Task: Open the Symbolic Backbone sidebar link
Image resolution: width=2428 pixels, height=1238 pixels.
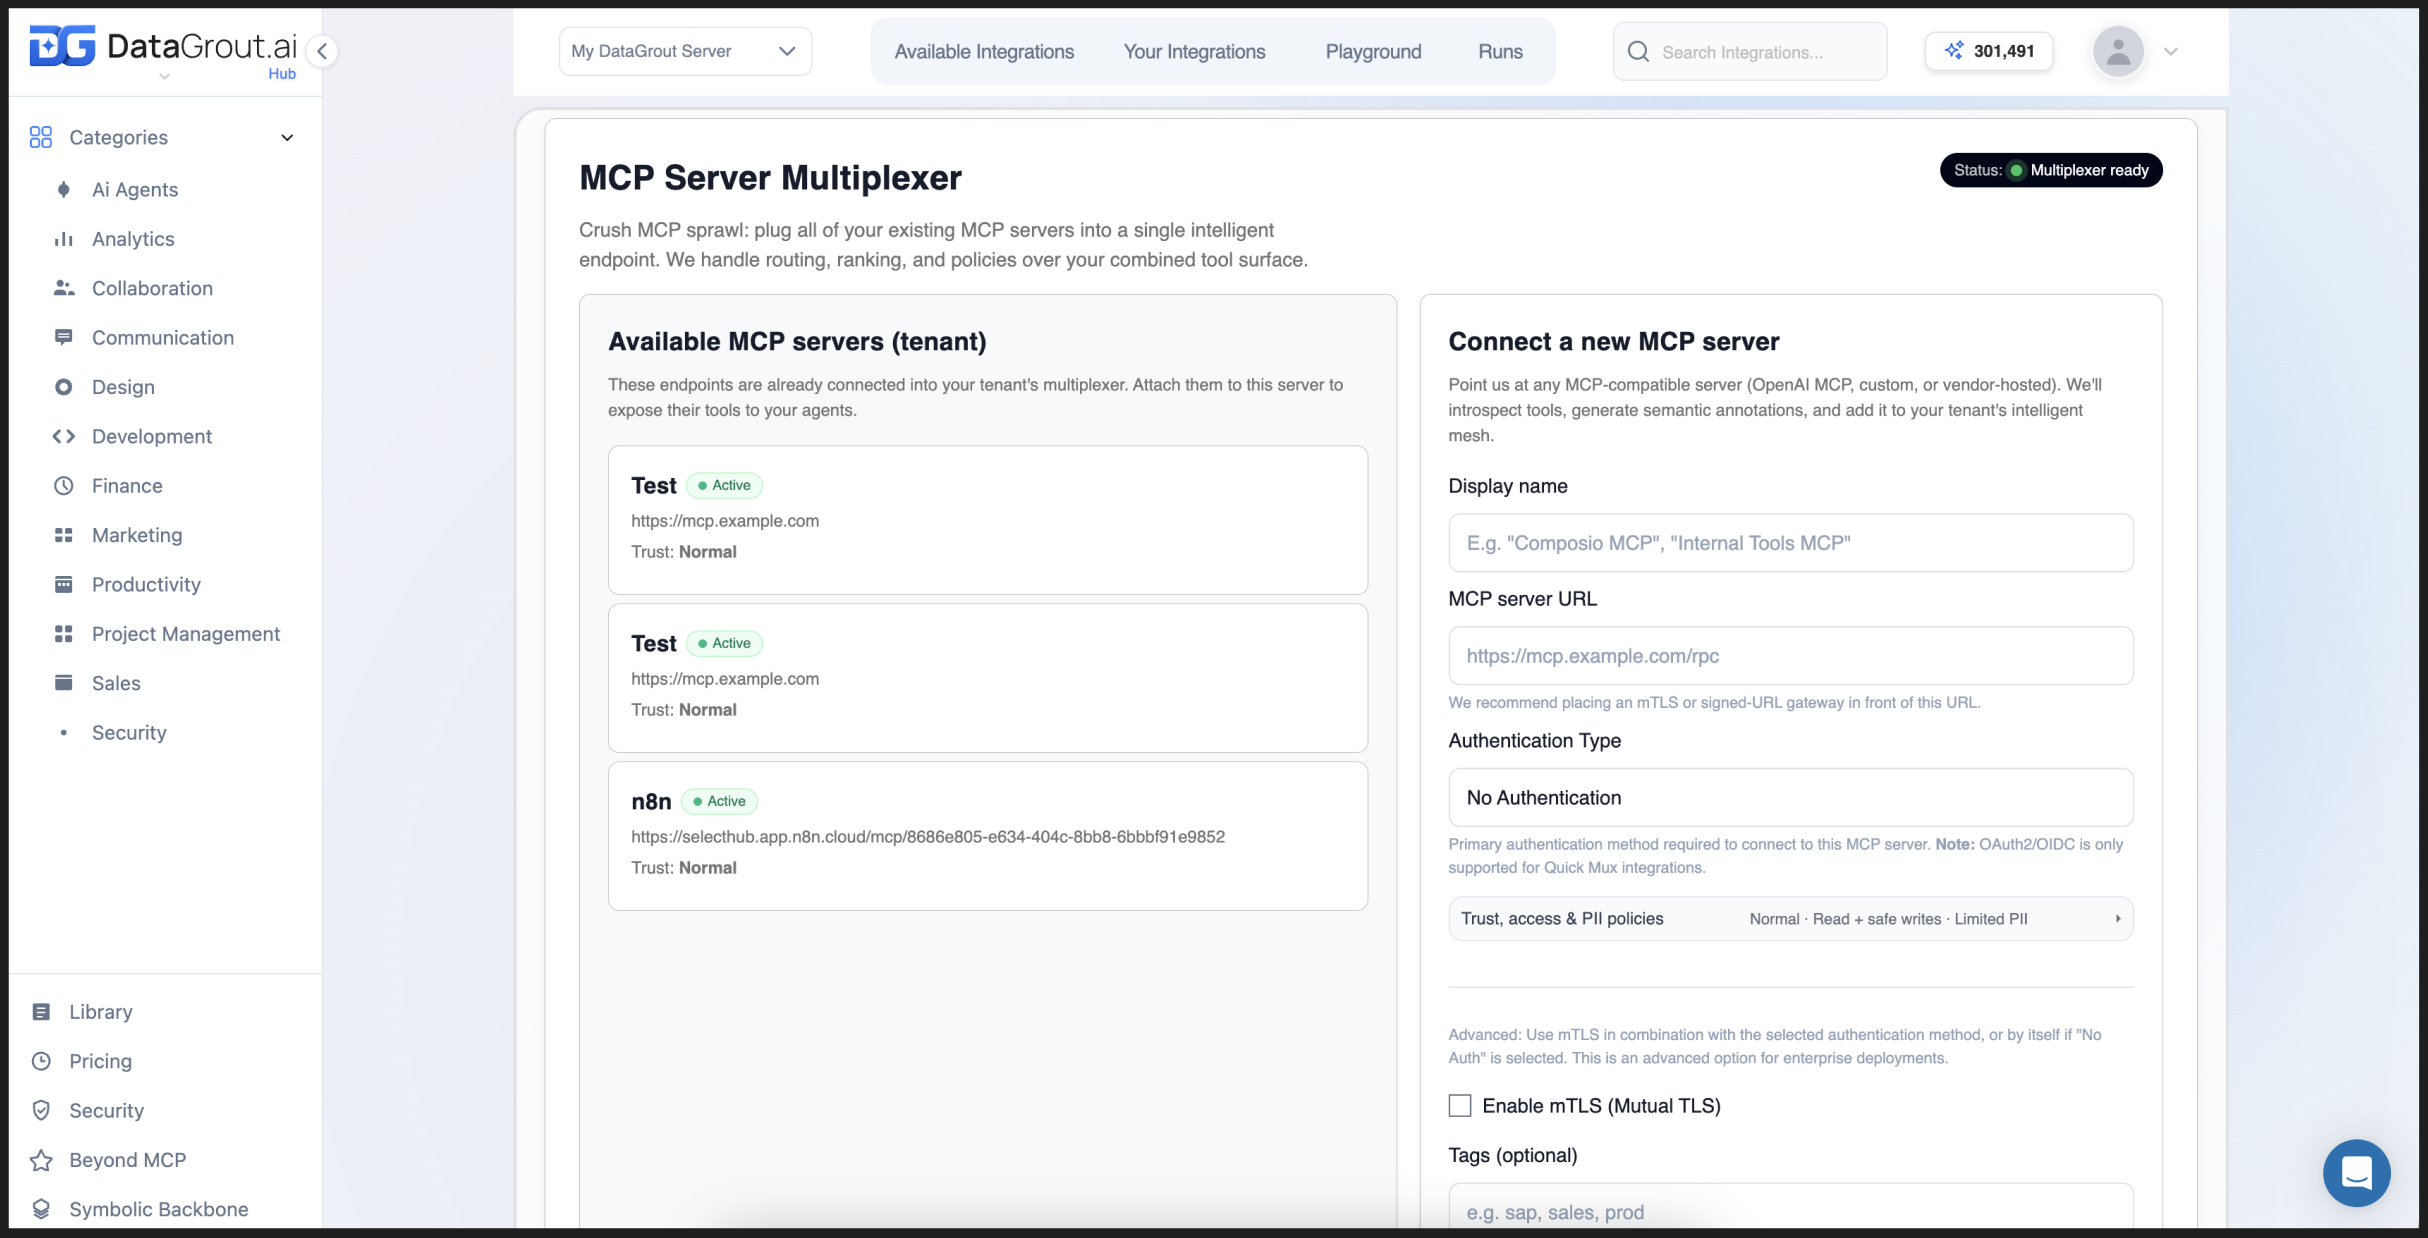Action: tap(158, 1209)
